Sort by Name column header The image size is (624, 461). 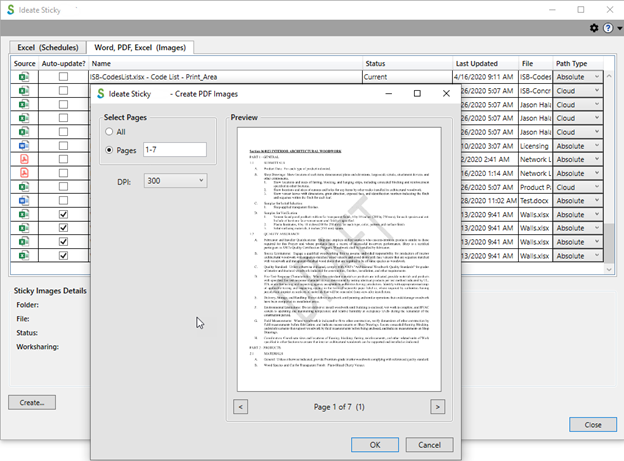click(x=226, y=63)
